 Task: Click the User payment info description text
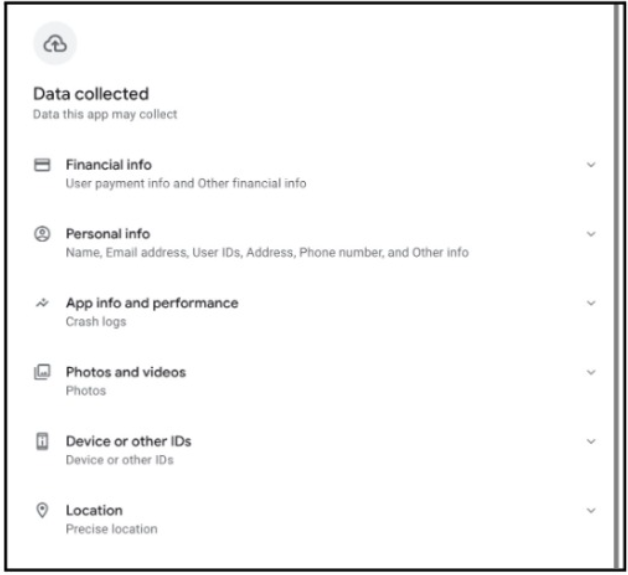tap(185, 184)
